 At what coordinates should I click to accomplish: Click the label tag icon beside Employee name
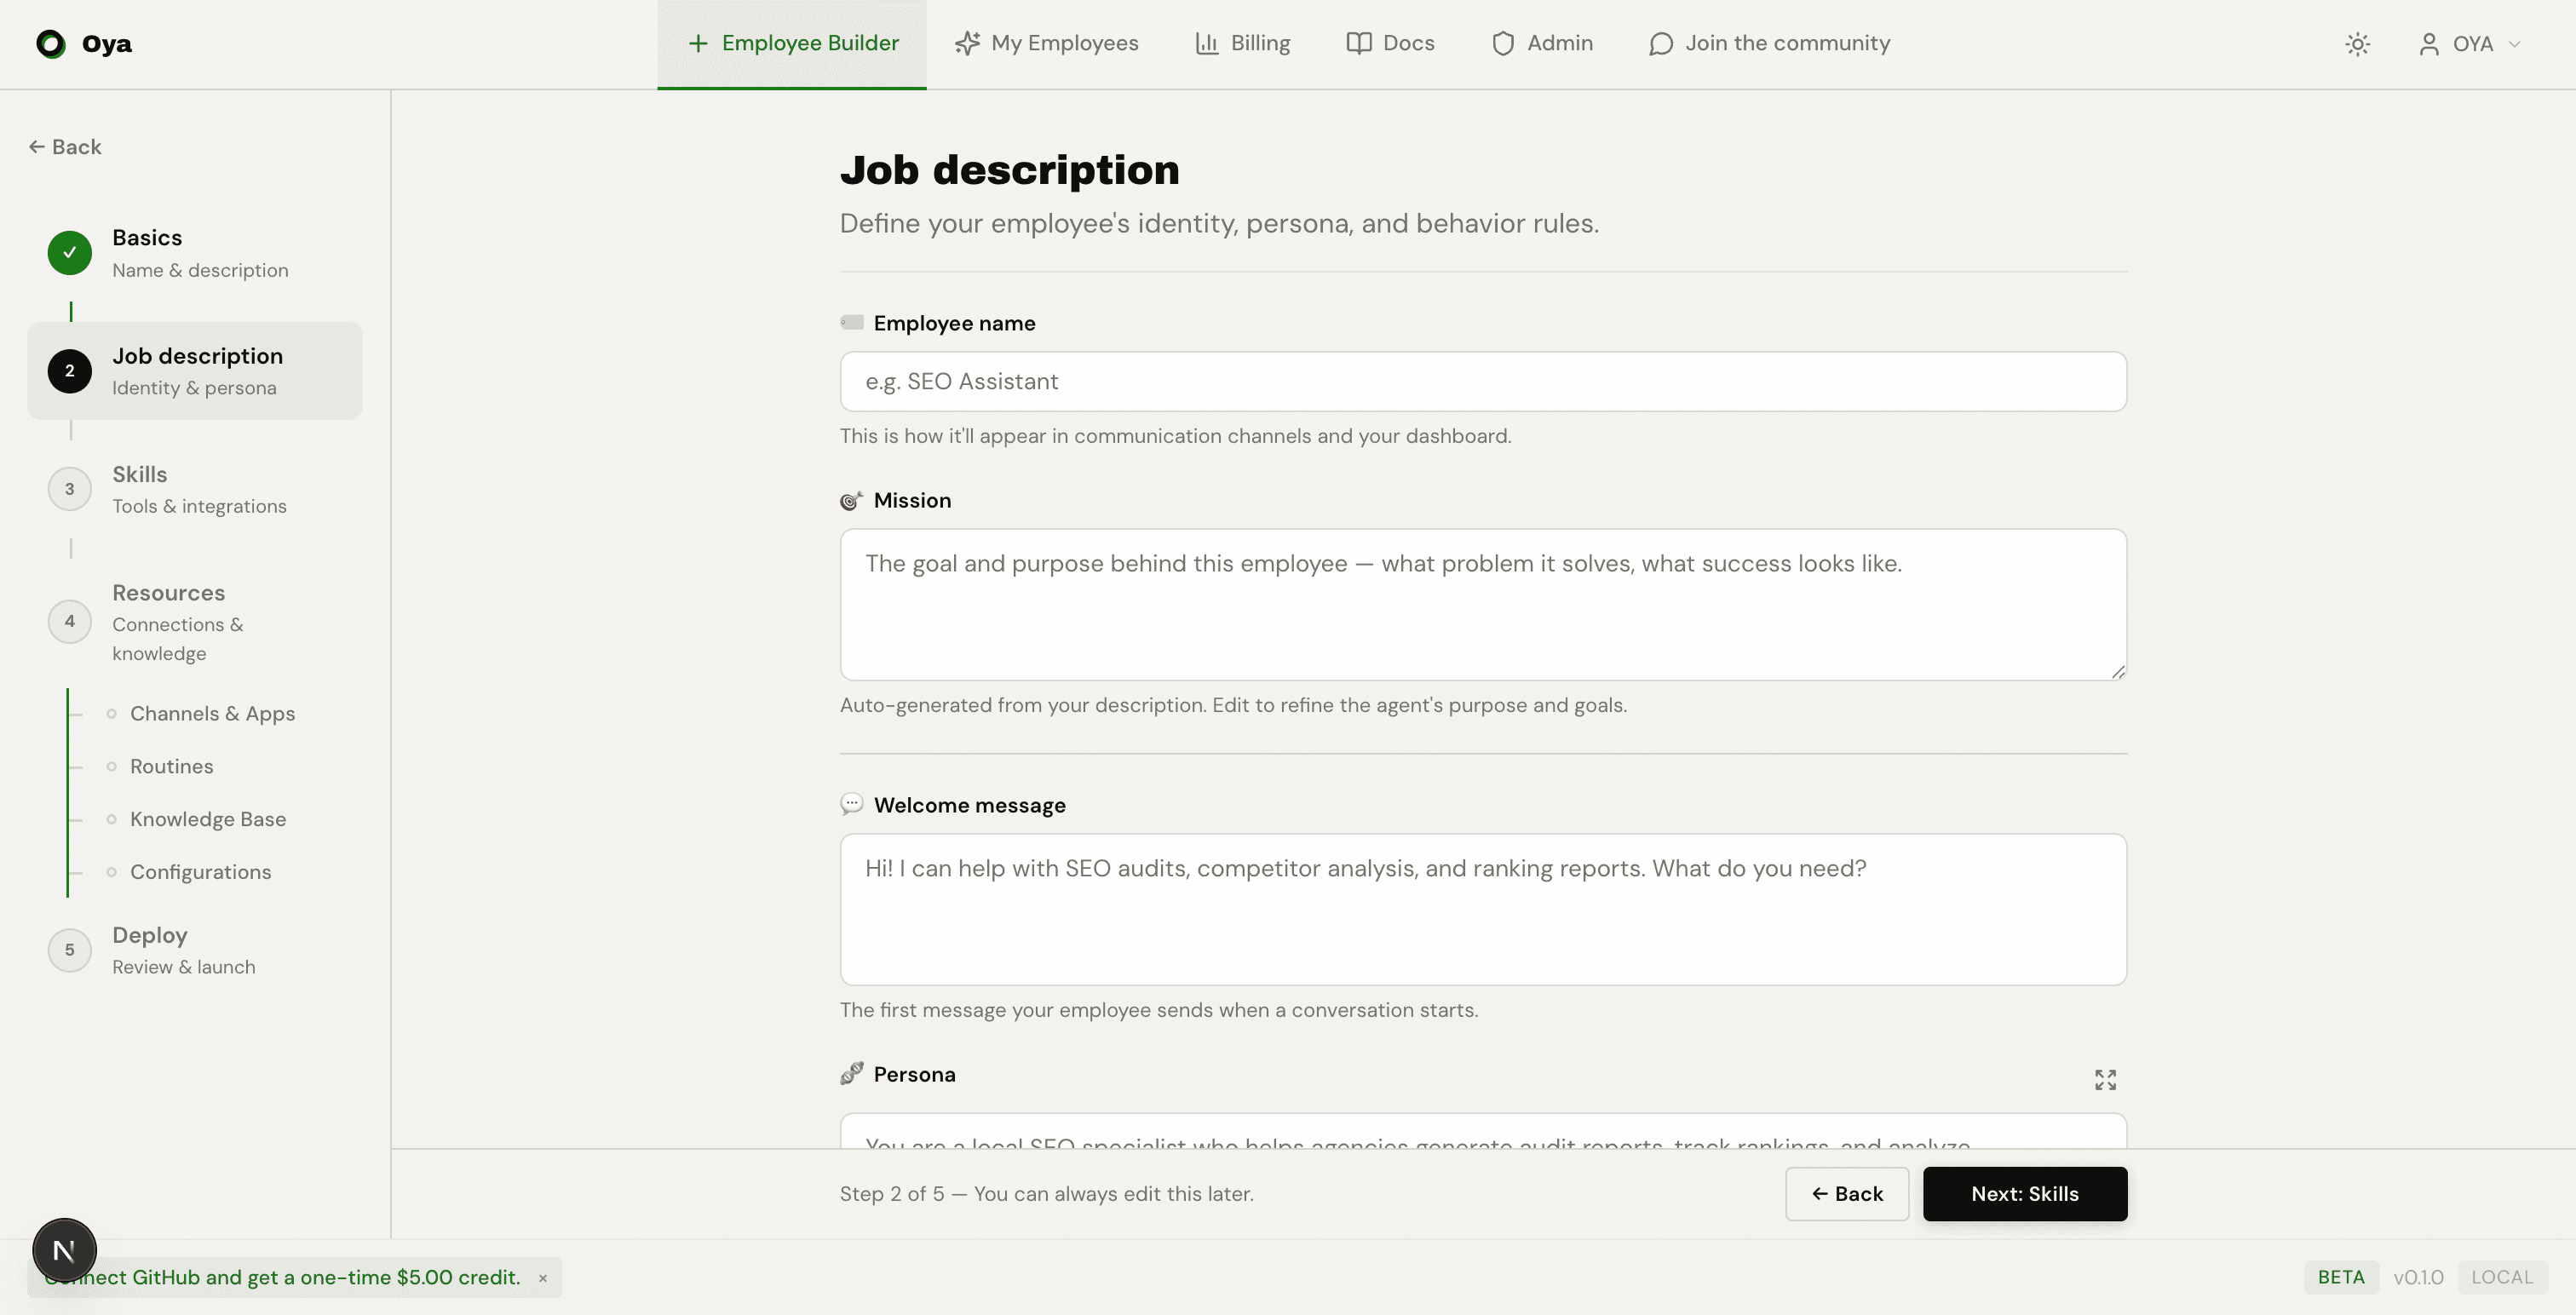point(852,322)
